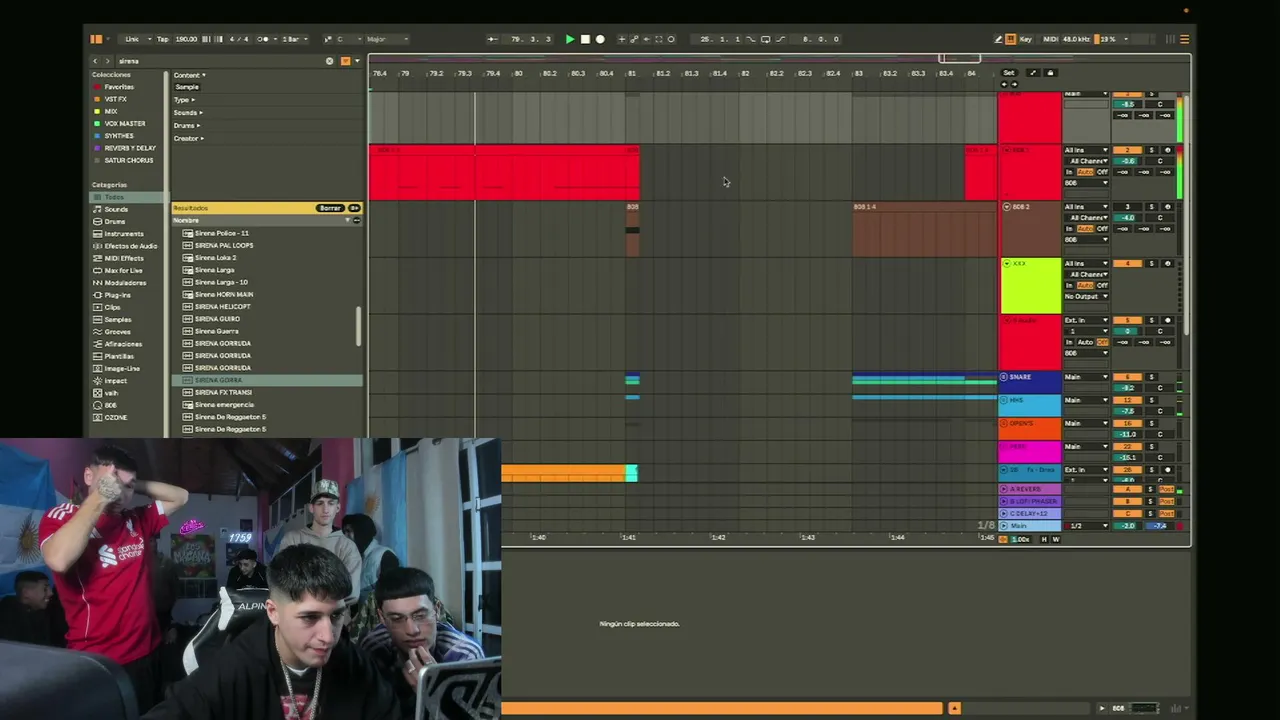Open the No Output dropdown on XXX track

[x=1086, y=296]
